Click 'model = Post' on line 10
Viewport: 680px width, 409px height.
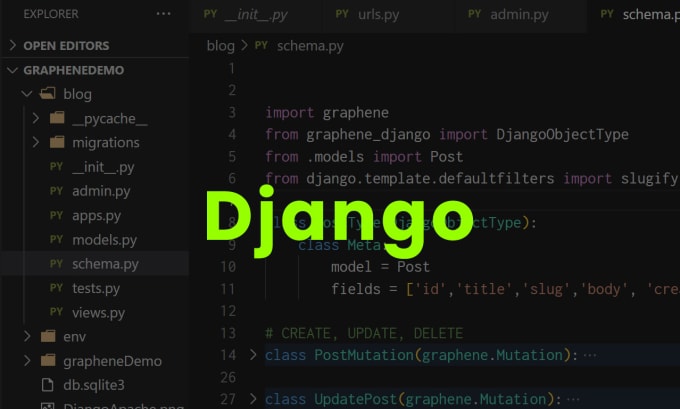tap(380, 267)
